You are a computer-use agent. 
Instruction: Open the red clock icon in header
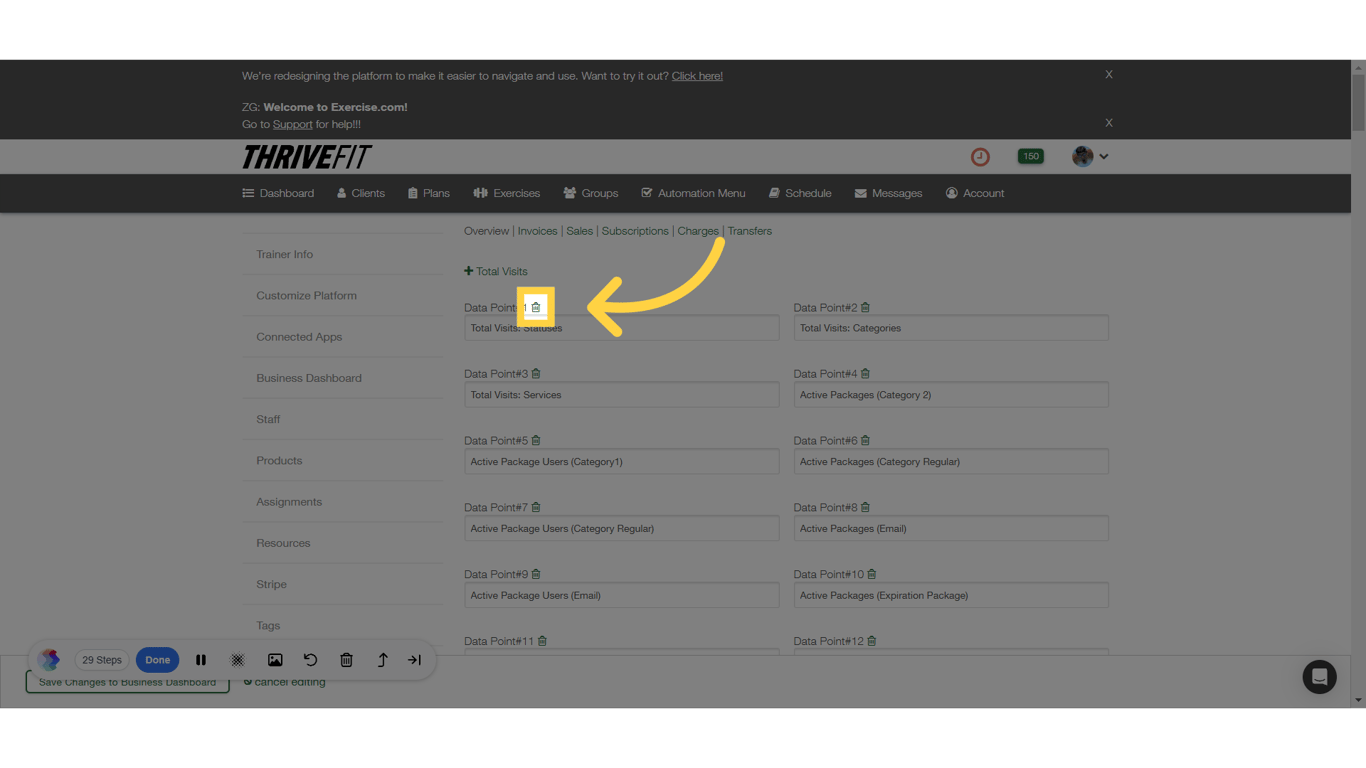pyautogui.click(x=980, y=157)
